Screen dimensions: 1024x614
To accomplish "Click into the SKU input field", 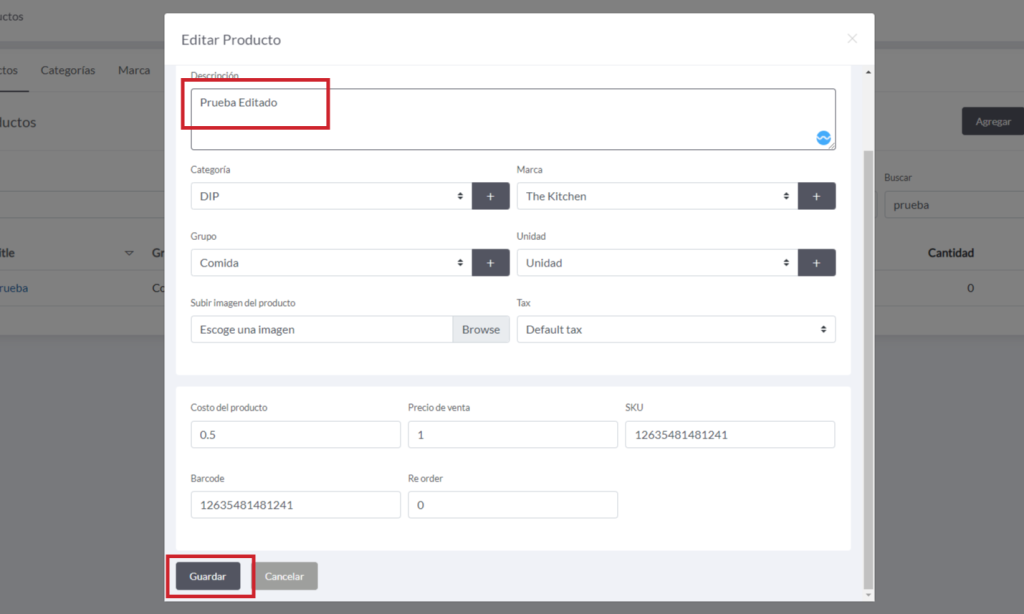I will [x=729, y=434].
